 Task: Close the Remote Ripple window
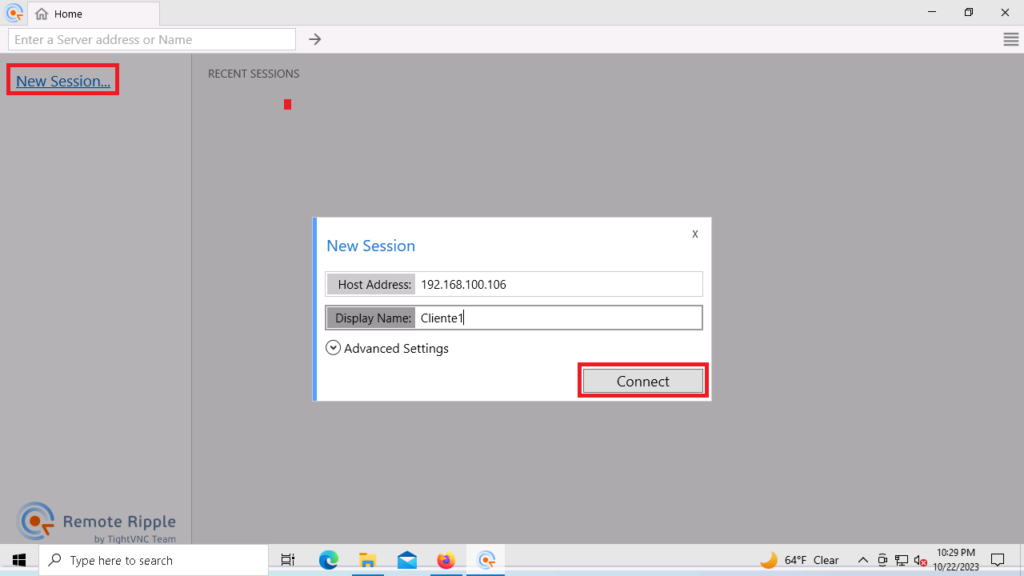click(1005, 12)
